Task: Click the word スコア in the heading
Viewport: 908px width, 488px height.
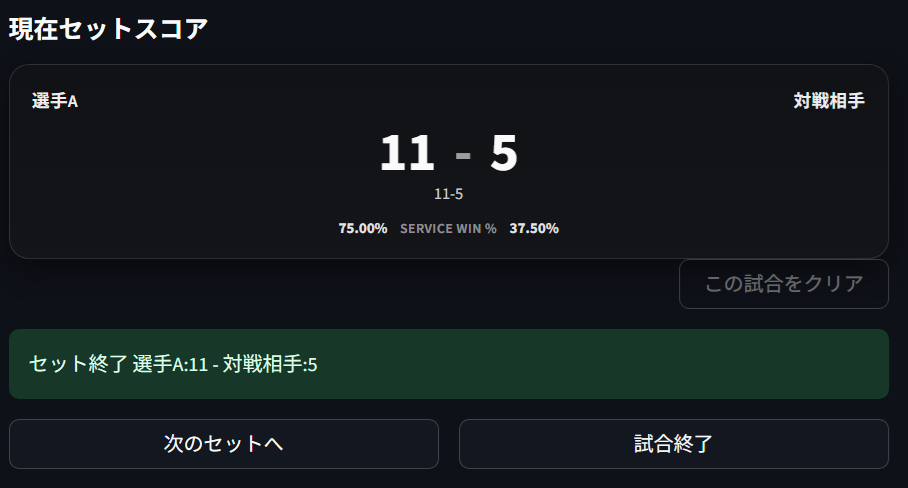Action: pos(171,29)
